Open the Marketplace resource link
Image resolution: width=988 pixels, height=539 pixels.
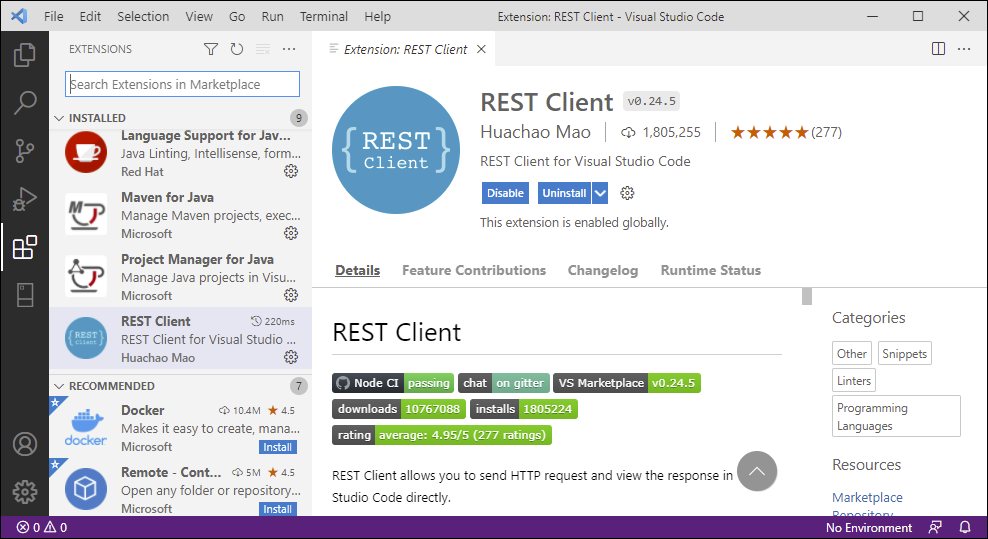(867, 497)
